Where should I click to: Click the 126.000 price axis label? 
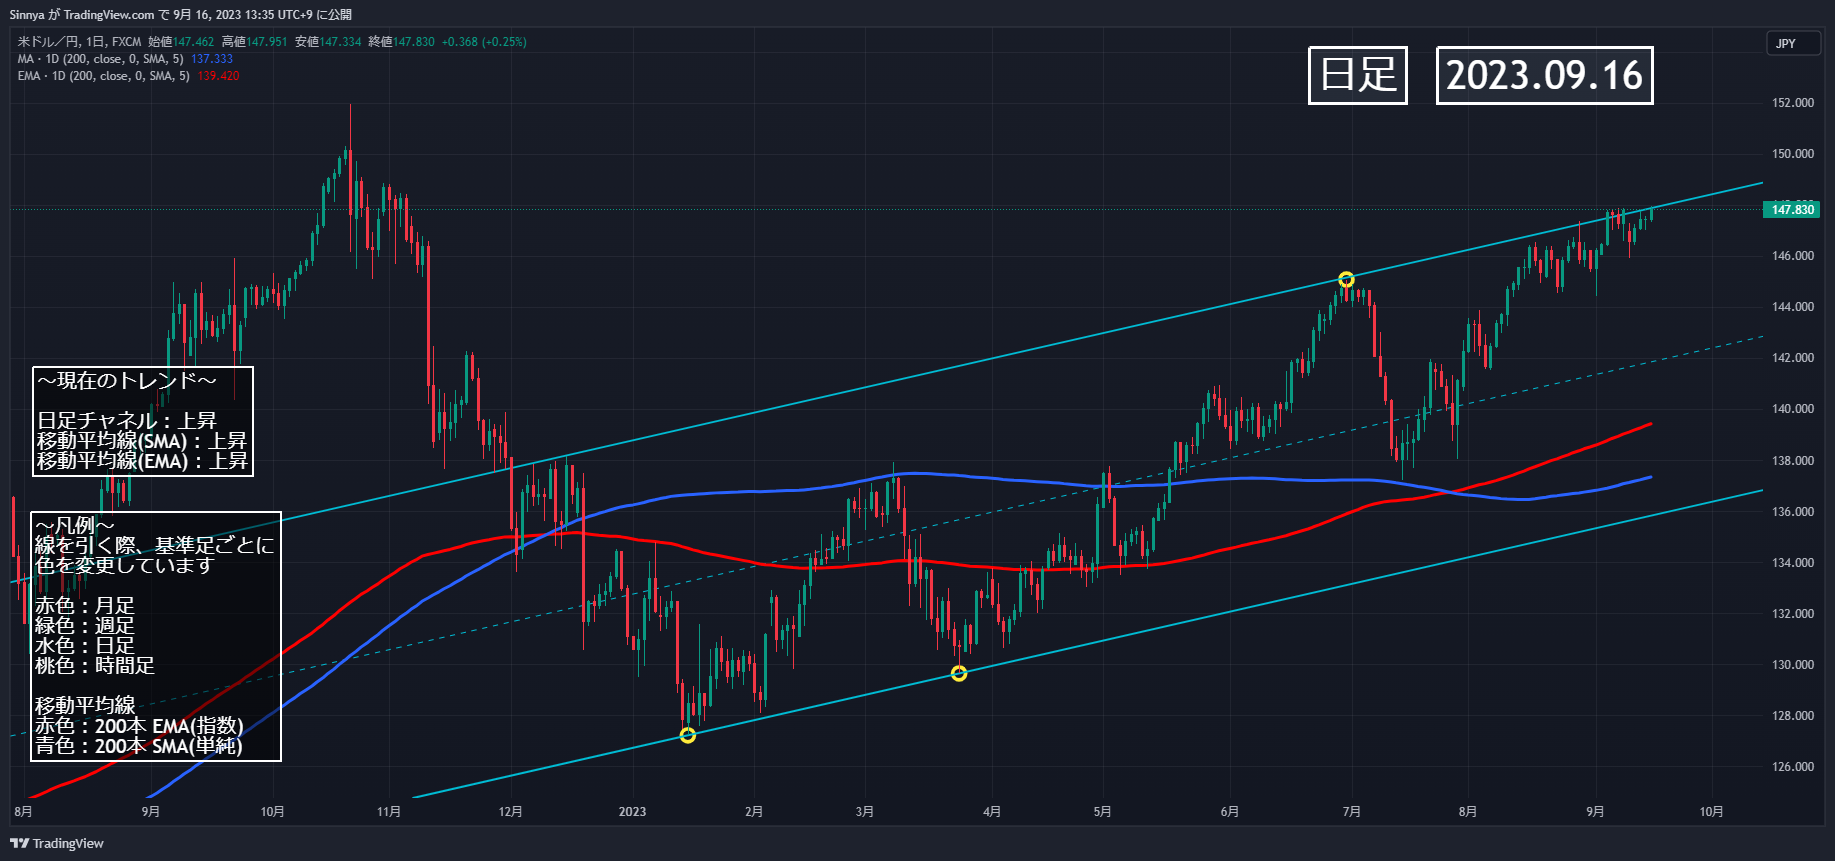coord(1793,767)
